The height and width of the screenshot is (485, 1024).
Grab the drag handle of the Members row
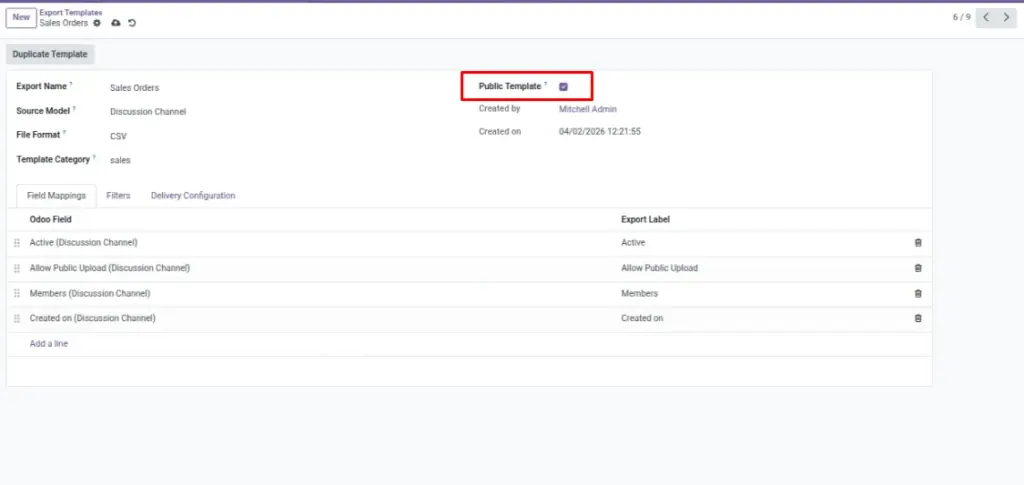(x=17, y=294)
